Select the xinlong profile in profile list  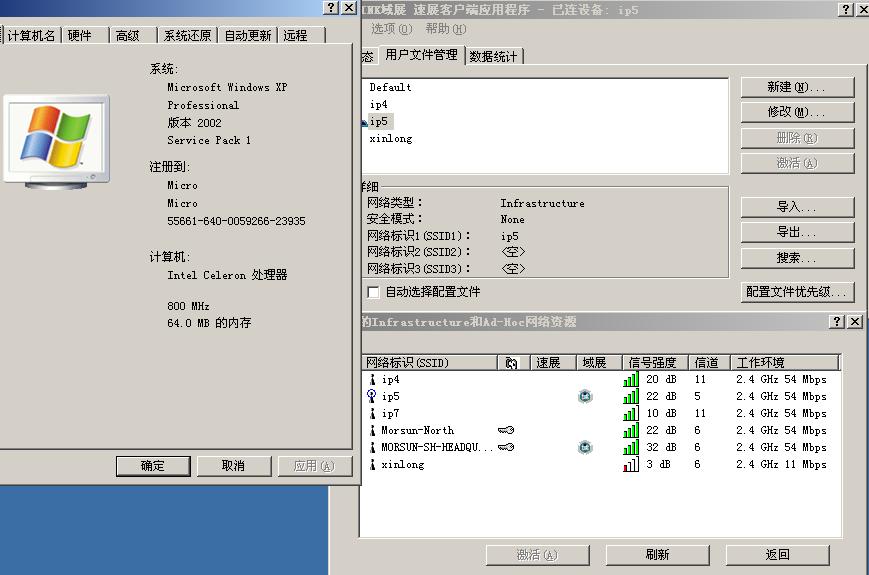(x=391, y=139)
